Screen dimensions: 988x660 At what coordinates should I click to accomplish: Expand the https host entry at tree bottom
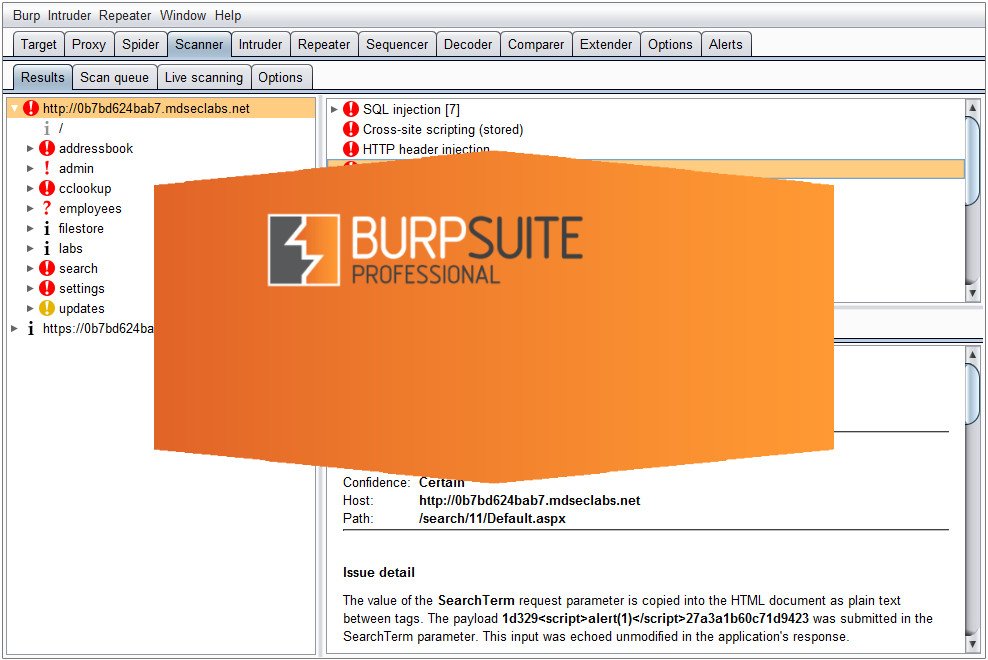click(13, 328)
